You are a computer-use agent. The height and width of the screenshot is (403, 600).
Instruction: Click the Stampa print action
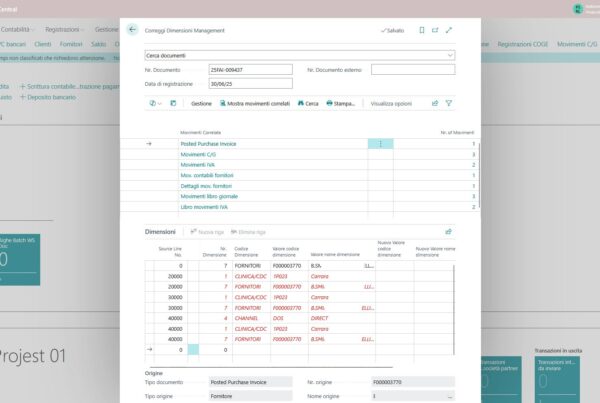pyautogui.click(x=343, y=103)
